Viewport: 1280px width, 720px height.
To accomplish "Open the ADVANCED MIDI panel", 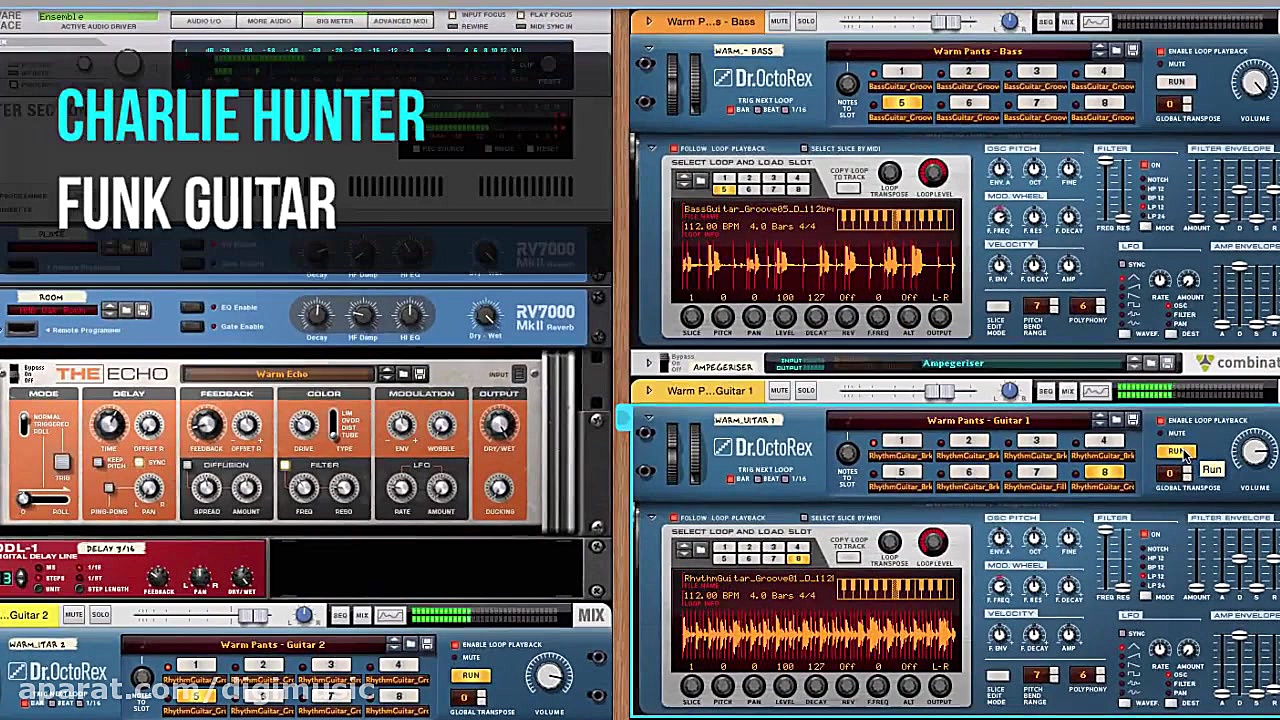I will [400, 21].
